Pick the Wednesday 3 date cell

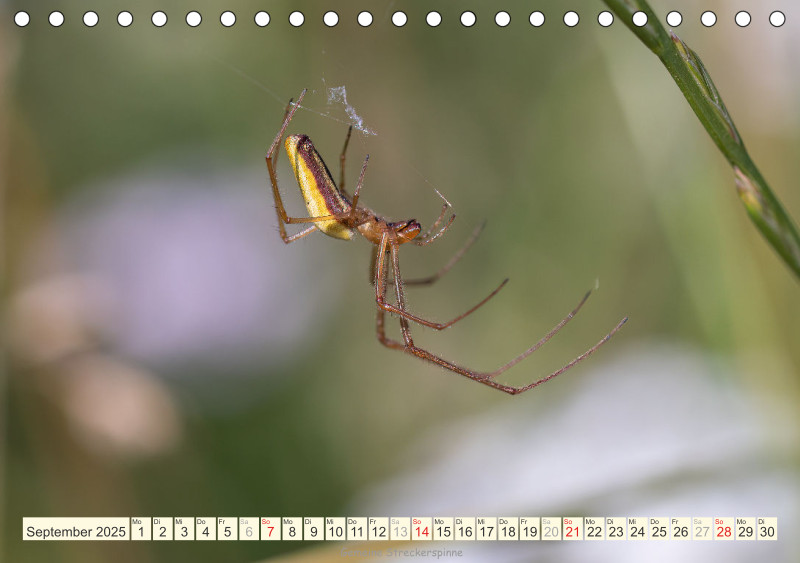point(184,529)
